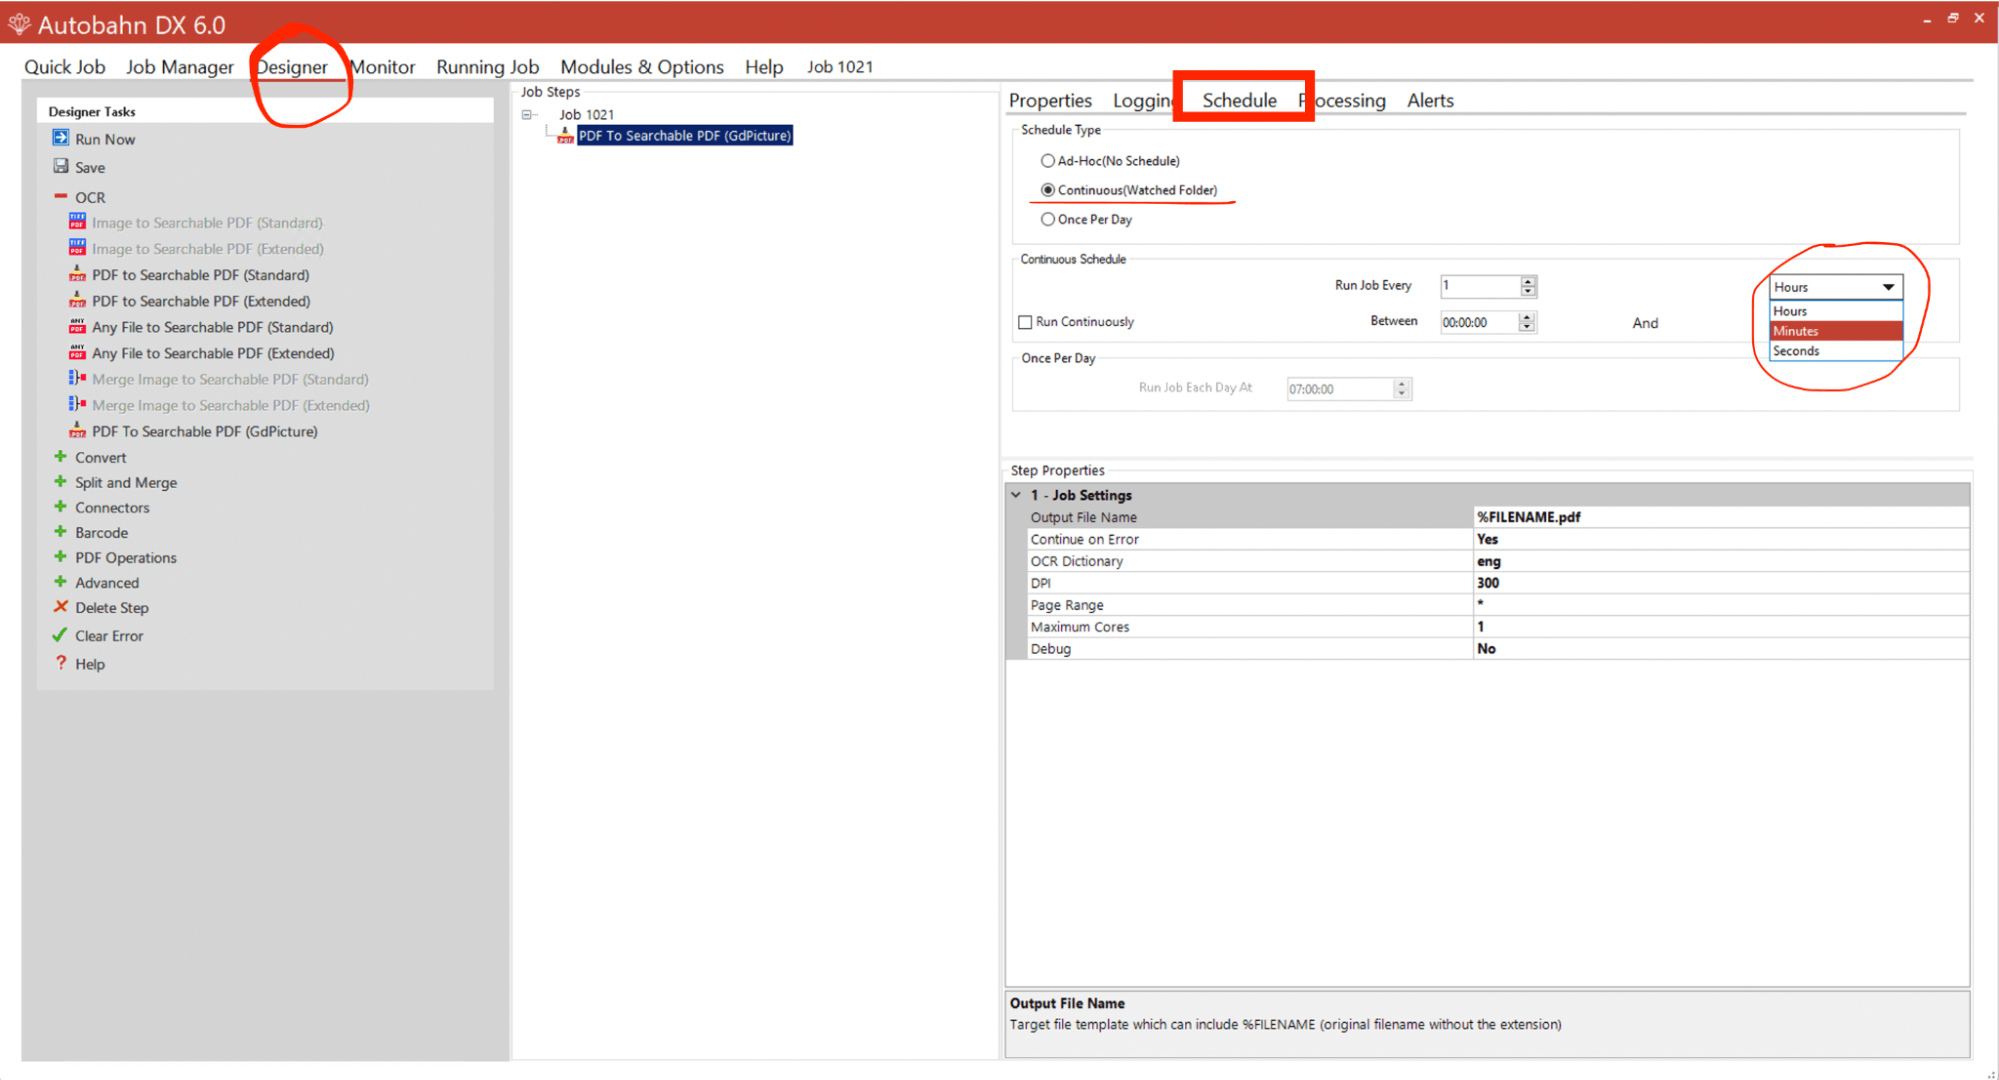Viewport: 1999px width, 1080px height.
Task: Select PDF To Searchable PDF (GdPicture) job step
Action: (x=683, y=135)
